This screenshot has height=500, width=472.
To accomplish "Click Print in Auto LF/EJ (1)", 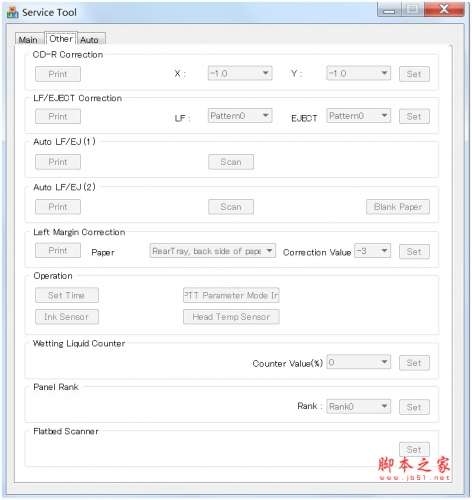I will tap(58, 162).
